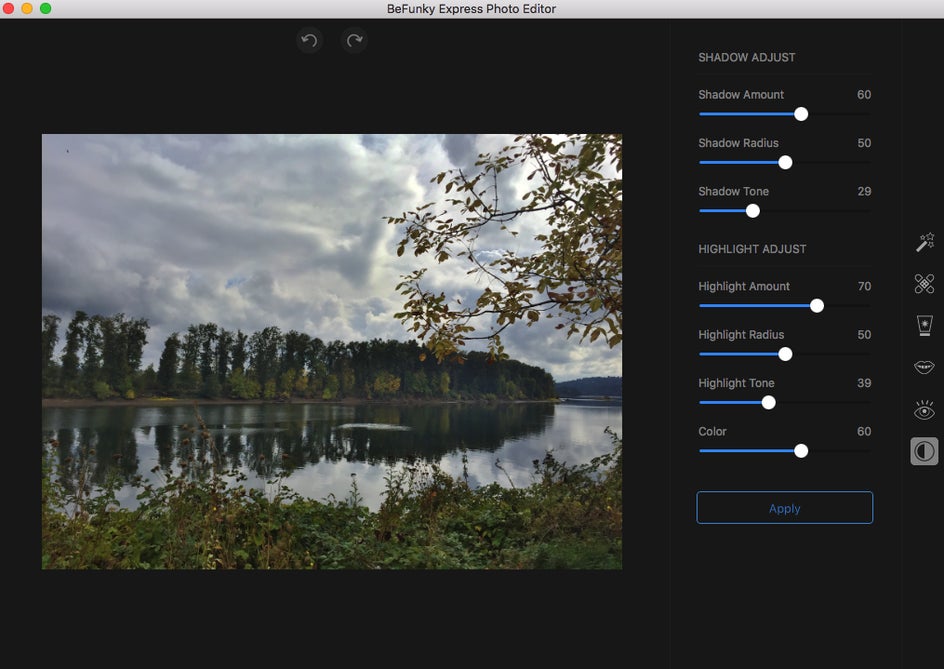Click the Apply button
944x669 pixels.
click(x=784, y=508)
